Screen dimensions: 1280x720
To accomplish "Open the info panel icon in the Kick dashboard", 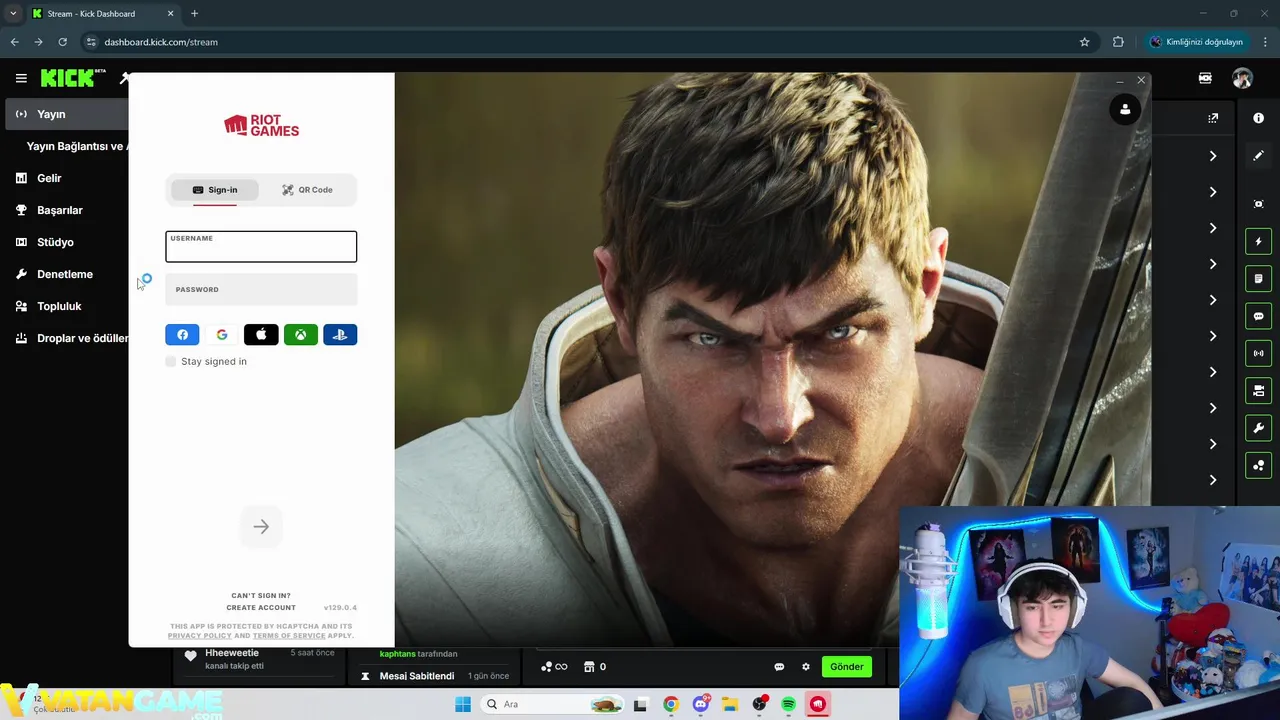I will (1258, 118).
